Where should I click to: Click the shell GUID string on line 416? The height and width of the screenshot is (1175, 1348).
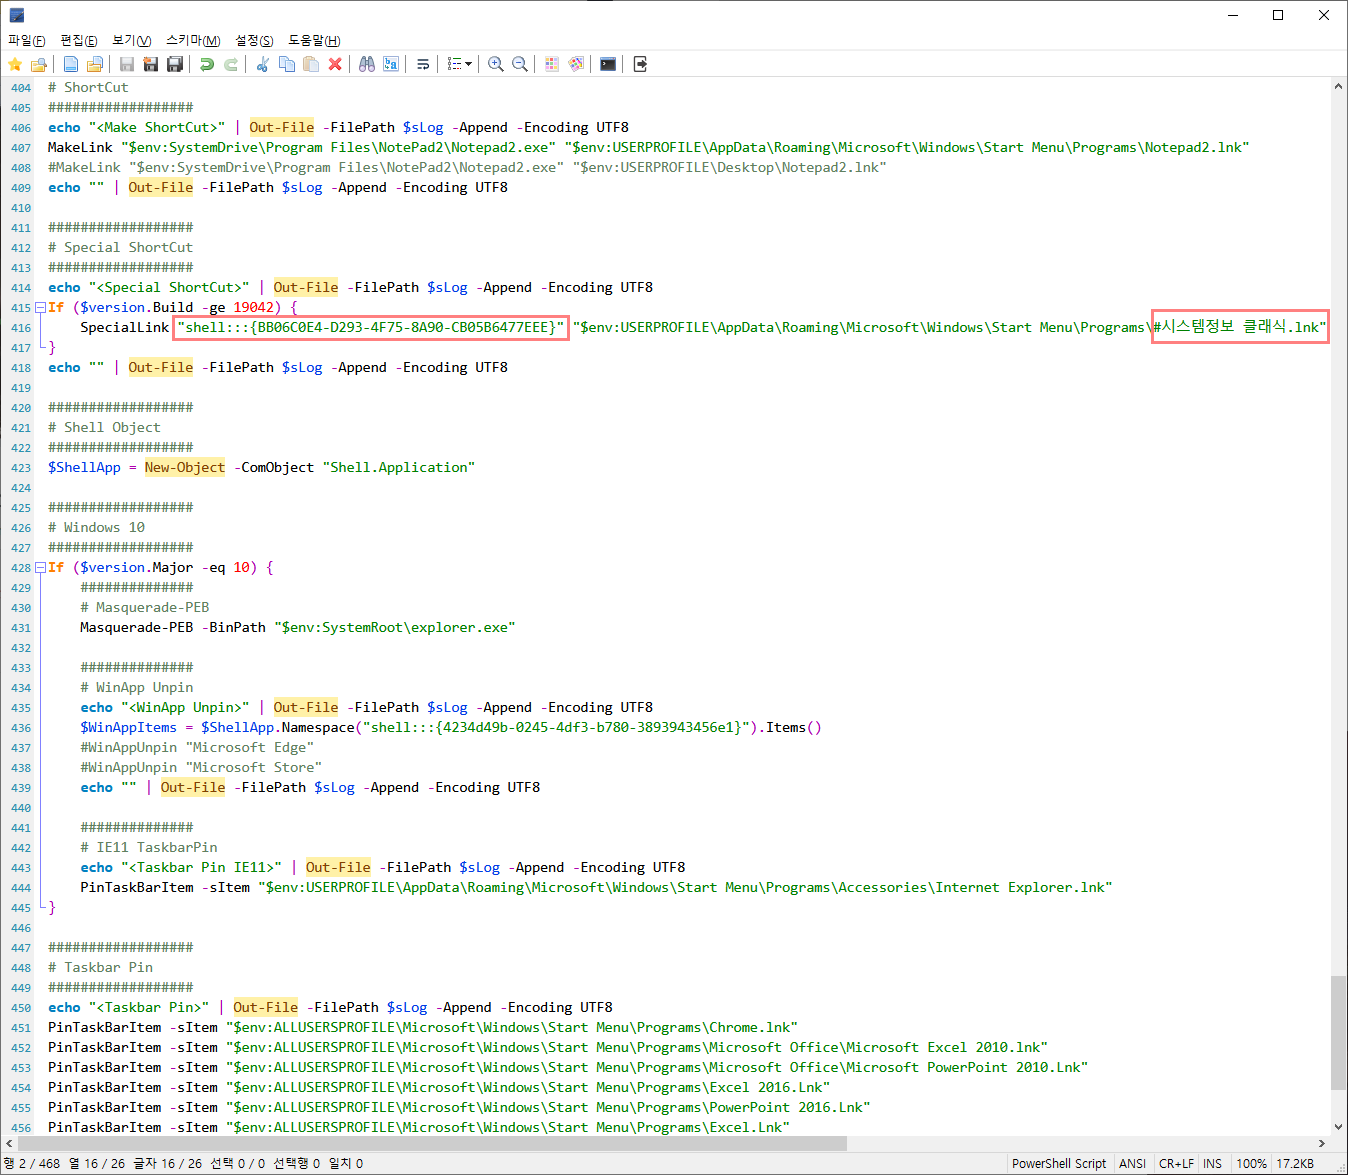point(371,327)
